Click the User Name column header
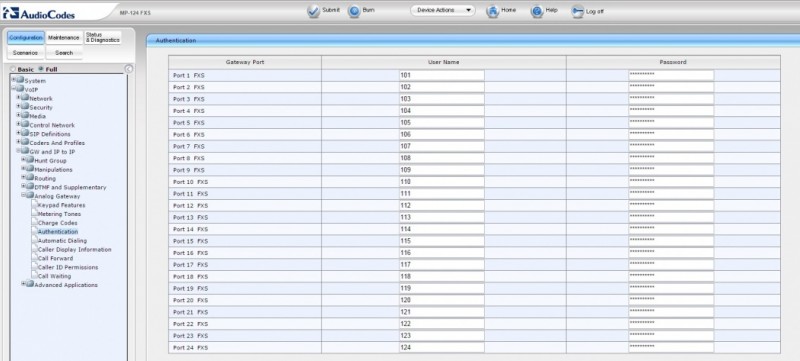The width and height of the screenshot is (800, 361). pos(443,62)
